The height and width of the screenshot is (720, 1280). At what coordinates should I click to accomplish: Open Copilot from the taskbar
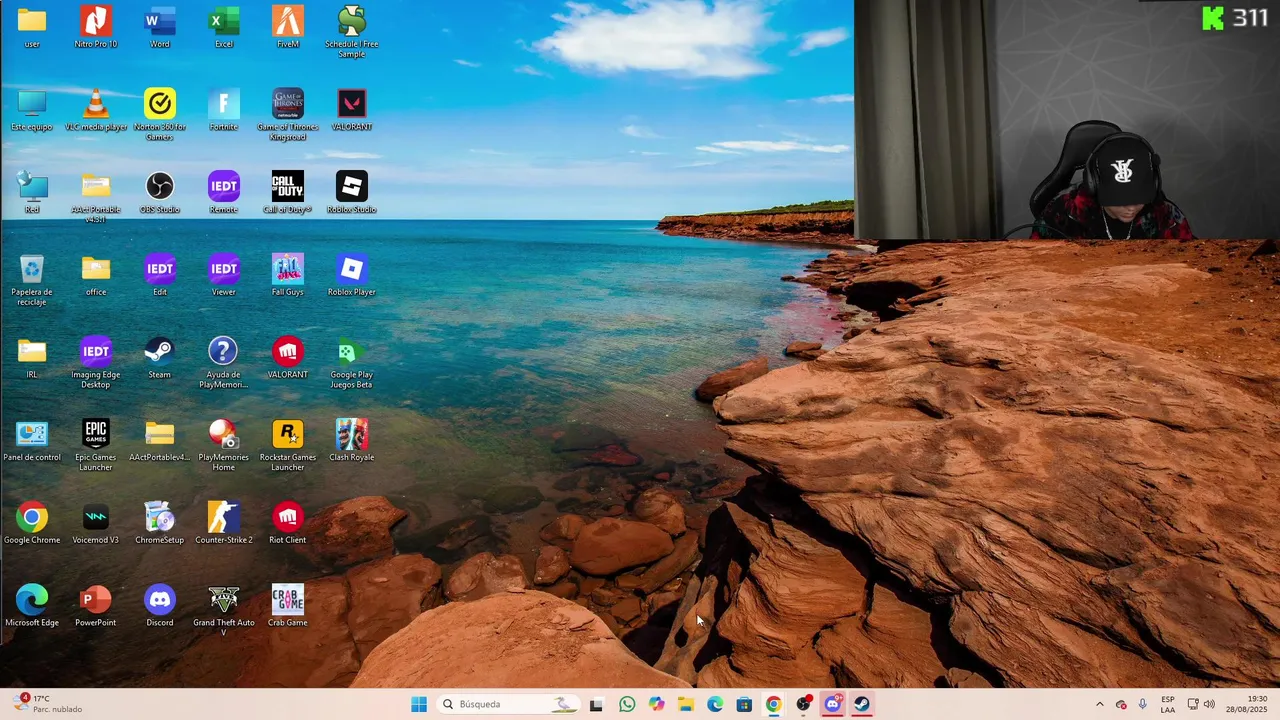click(656, 704)
